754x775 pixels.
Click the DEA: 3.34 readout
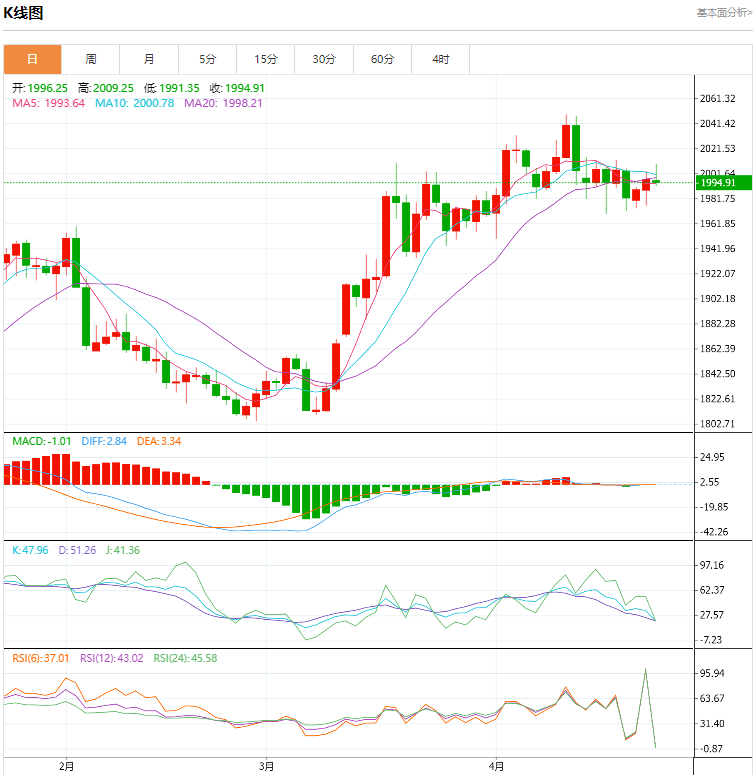click(x=159, y=441)
